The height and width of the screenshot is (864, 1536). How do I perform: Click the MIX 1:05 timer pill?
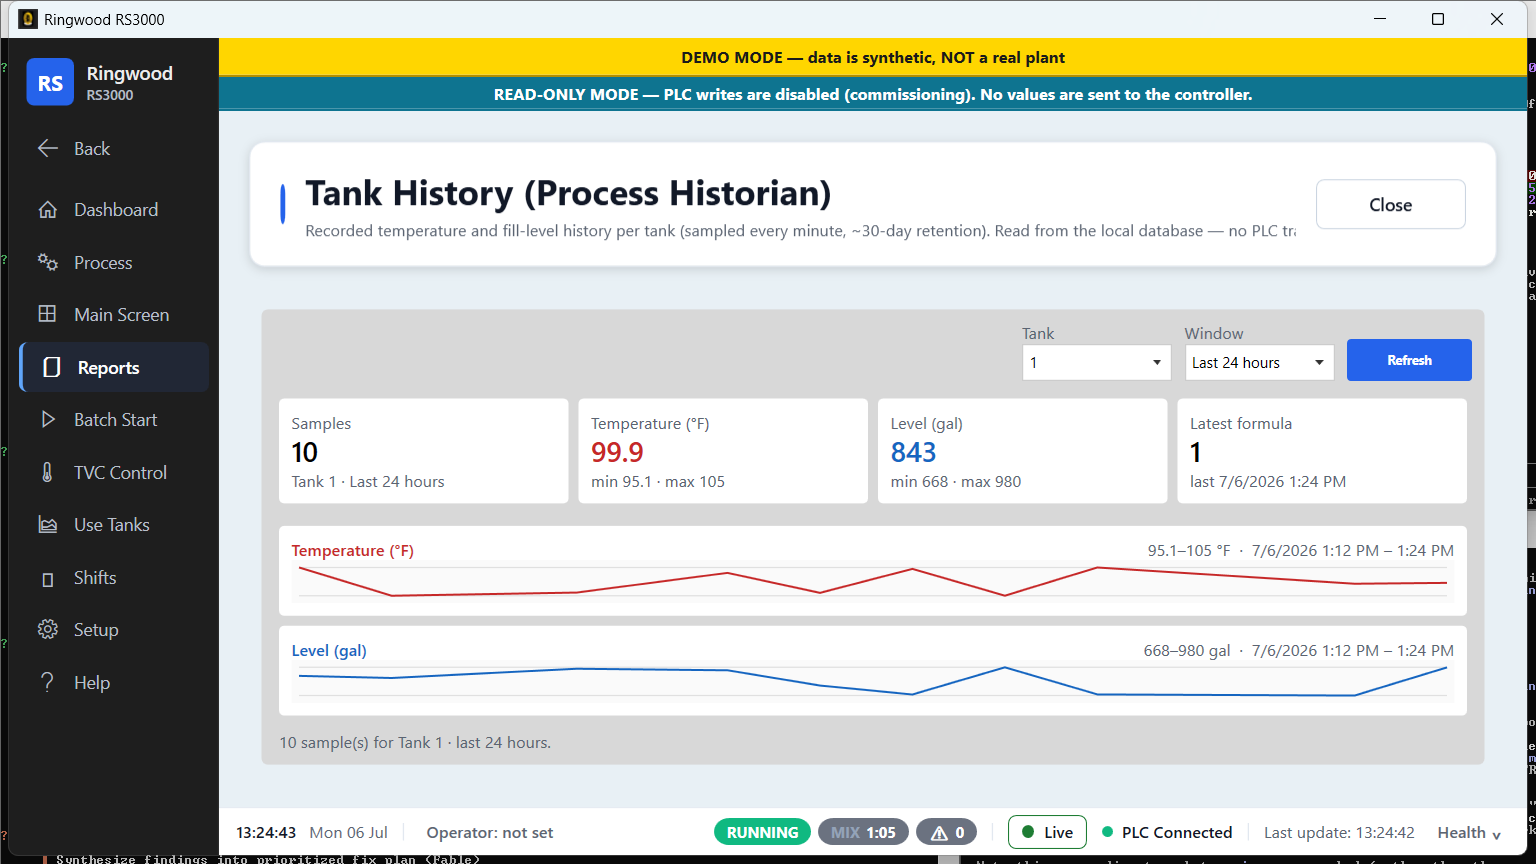863,832
